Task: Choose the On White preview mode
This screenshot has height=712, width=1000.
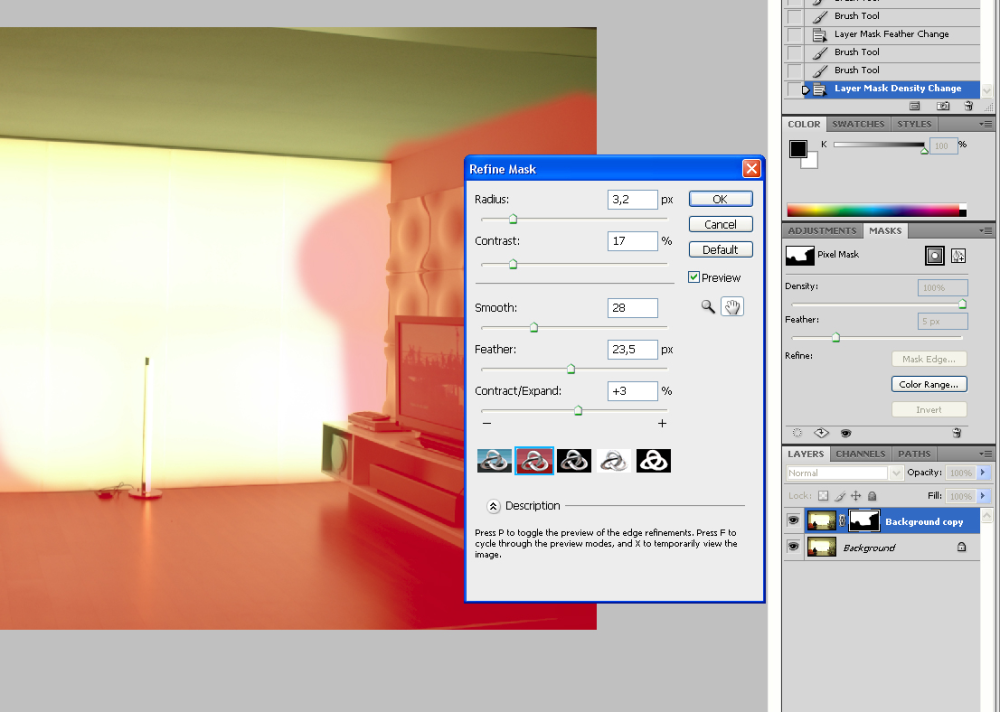Action: (x=613, y=460)
